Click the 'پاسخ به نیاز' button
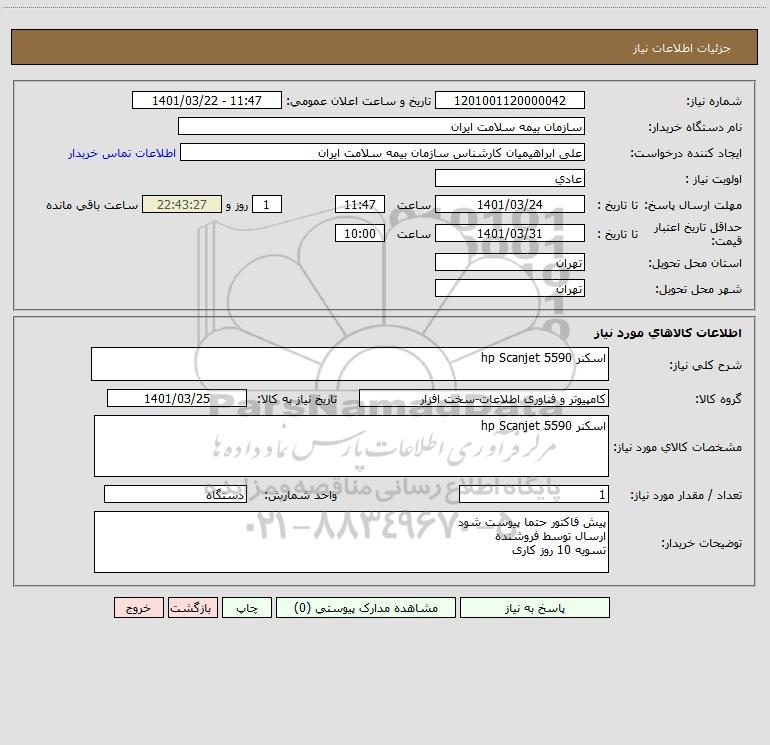770x745 pixels. click(535, 608)
